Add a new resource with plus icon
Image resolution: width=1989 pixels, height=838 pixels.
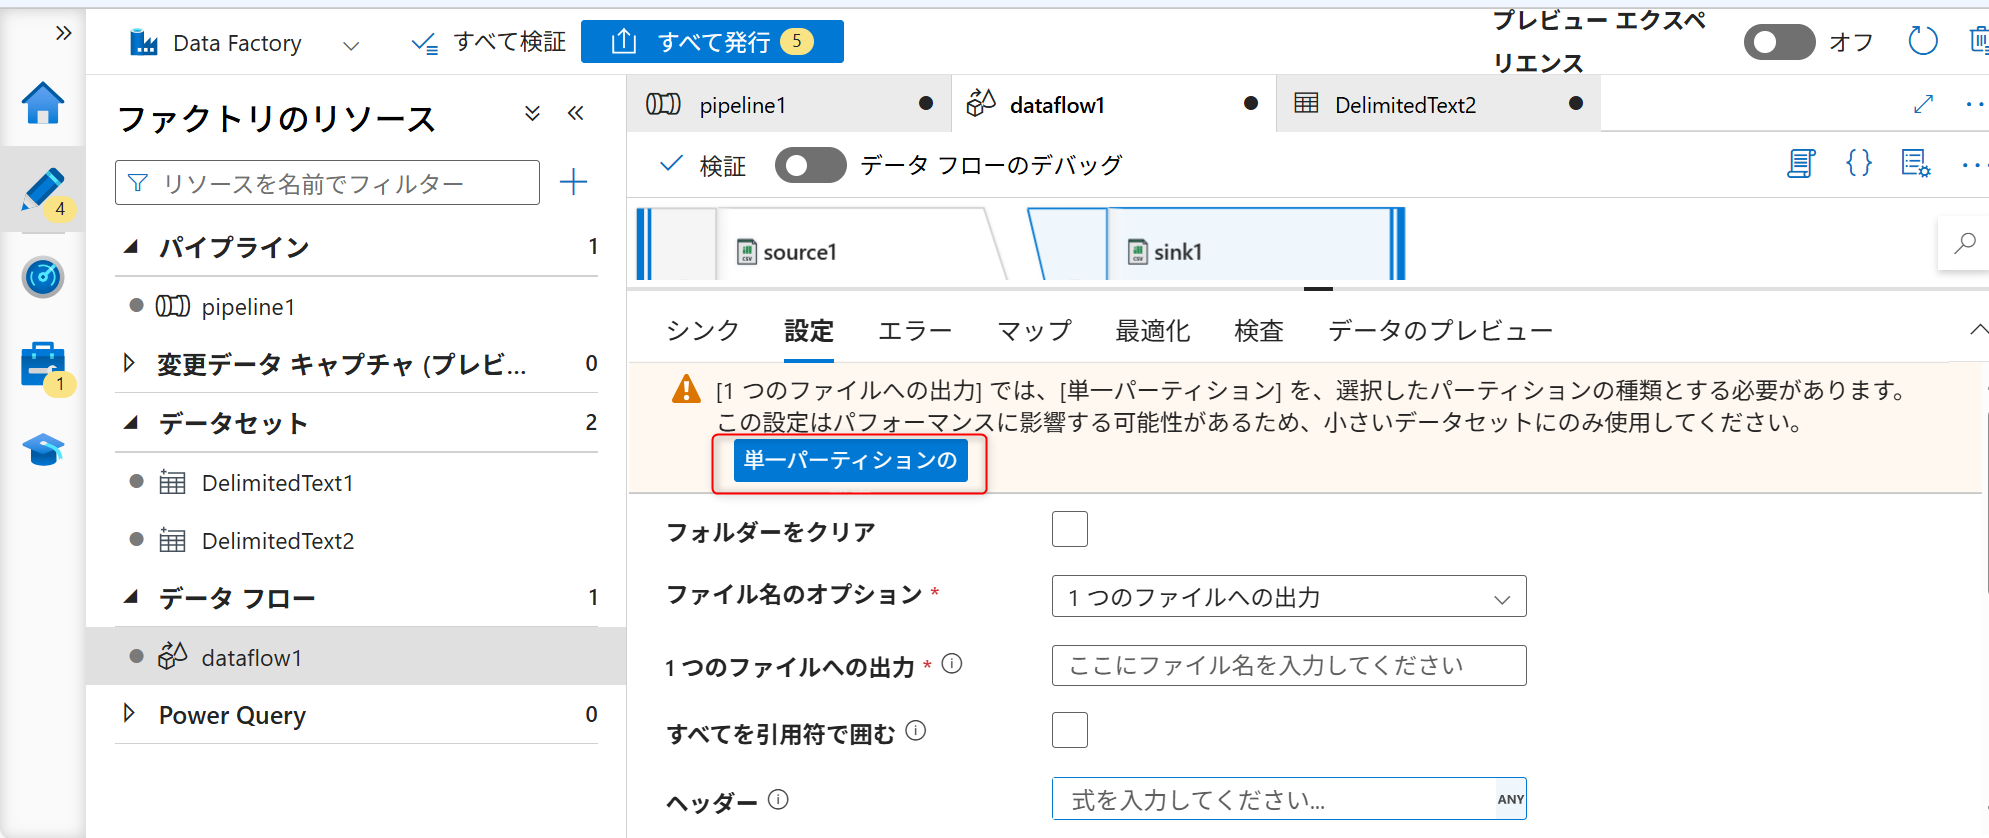[x=573, y=182]
